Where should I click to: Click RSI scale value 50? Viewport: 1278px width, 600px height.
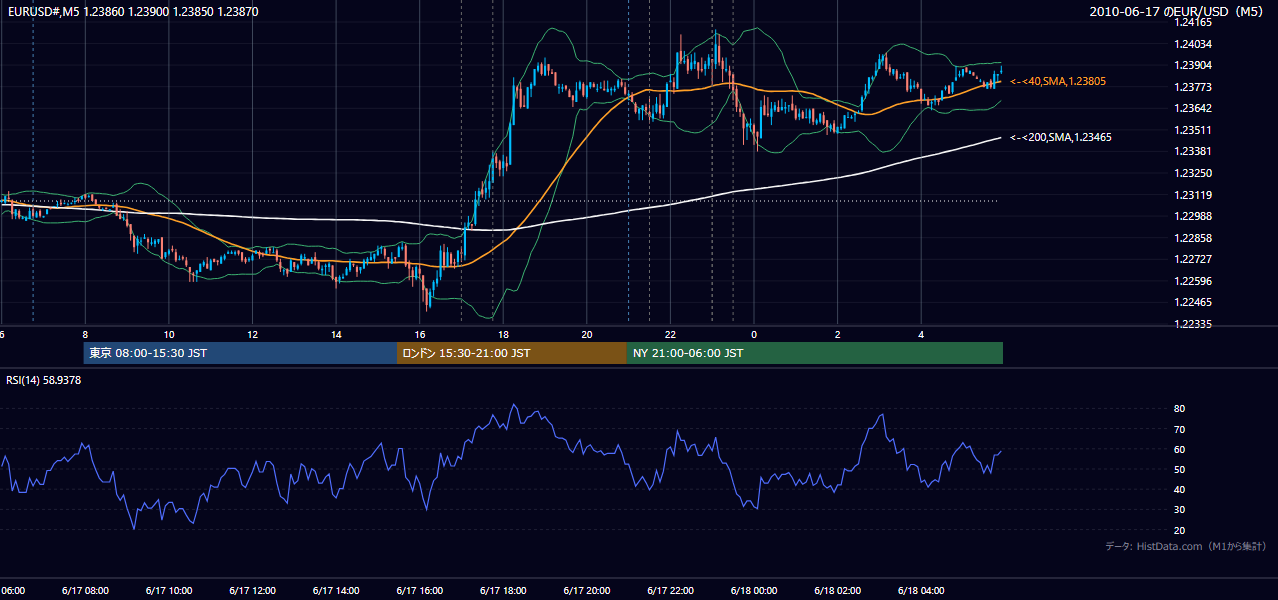(x=1180, y=469)
